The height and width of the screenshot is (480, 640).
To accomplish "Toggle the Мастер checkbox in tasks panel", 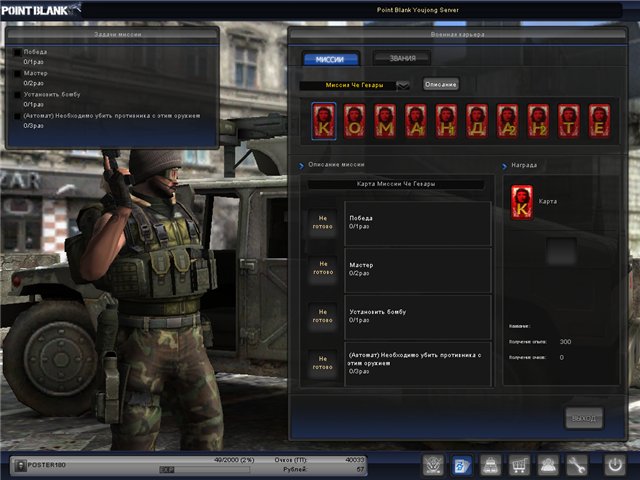I will point(17,73).
